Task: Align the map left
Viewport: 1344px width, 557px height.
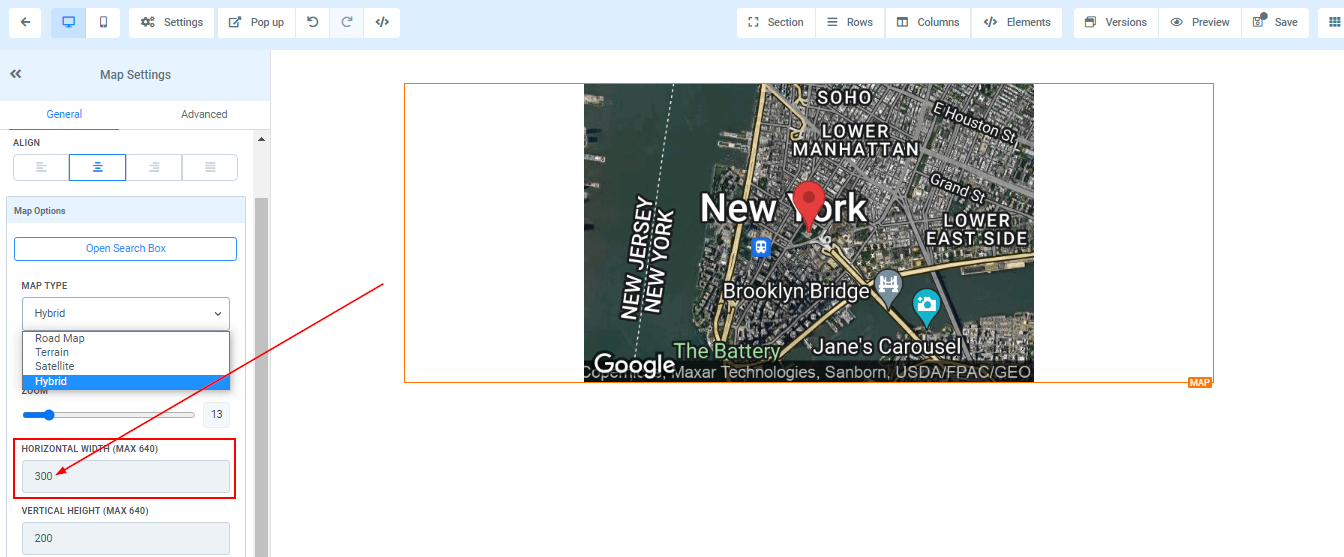Action: pyautogui.click(x=41, y=167)
